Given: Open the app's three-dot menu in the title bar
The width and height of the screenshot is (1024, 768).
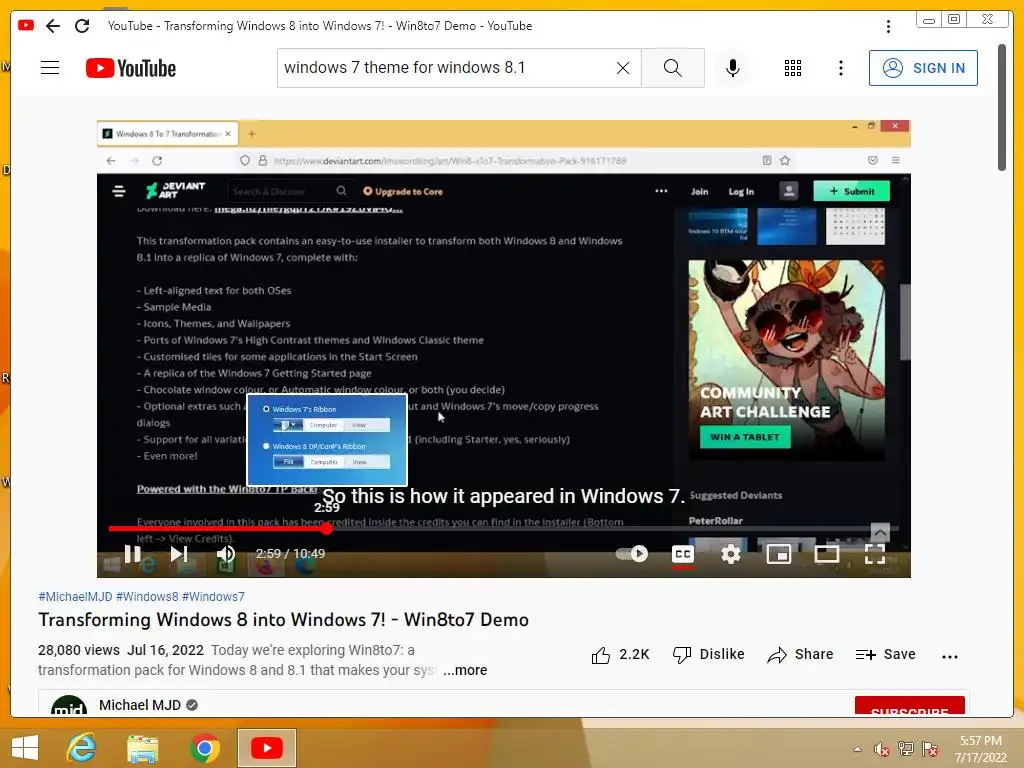Looking at the screenshot, I should (888, 26).
